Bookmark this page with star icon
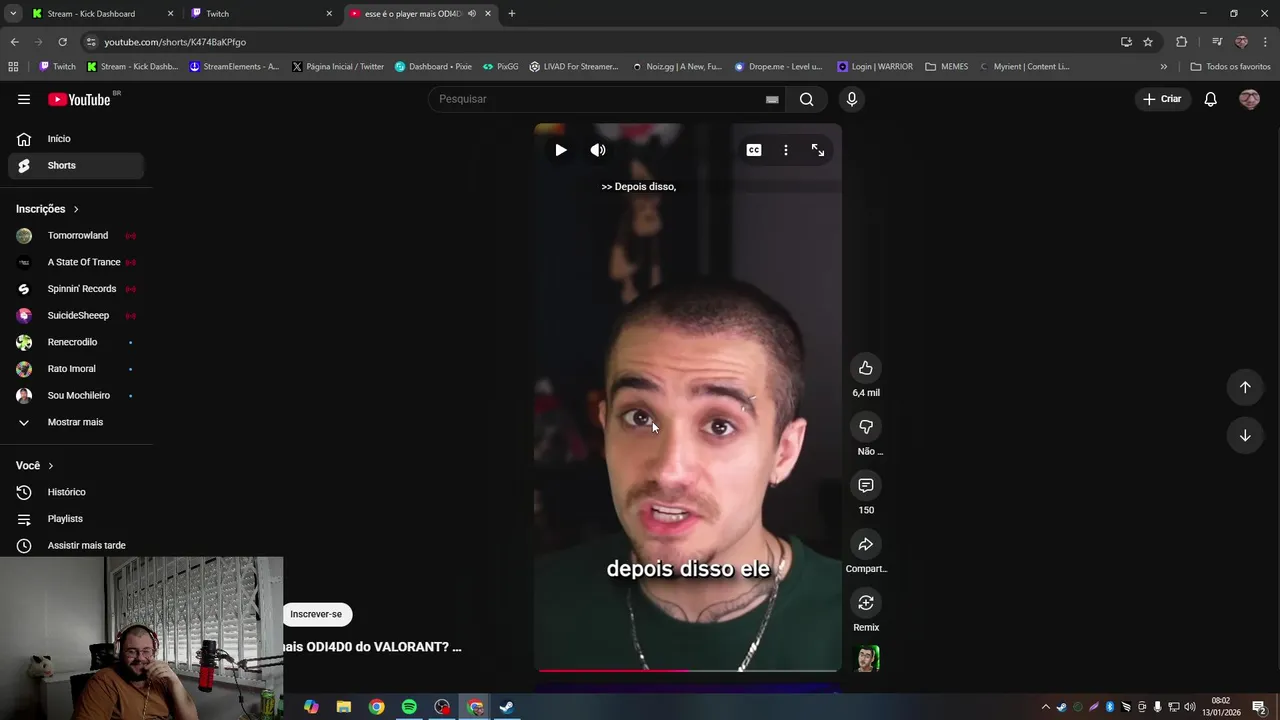Screen dimensions: 1280x720 pyautogui.click(x=1148, y=42)
